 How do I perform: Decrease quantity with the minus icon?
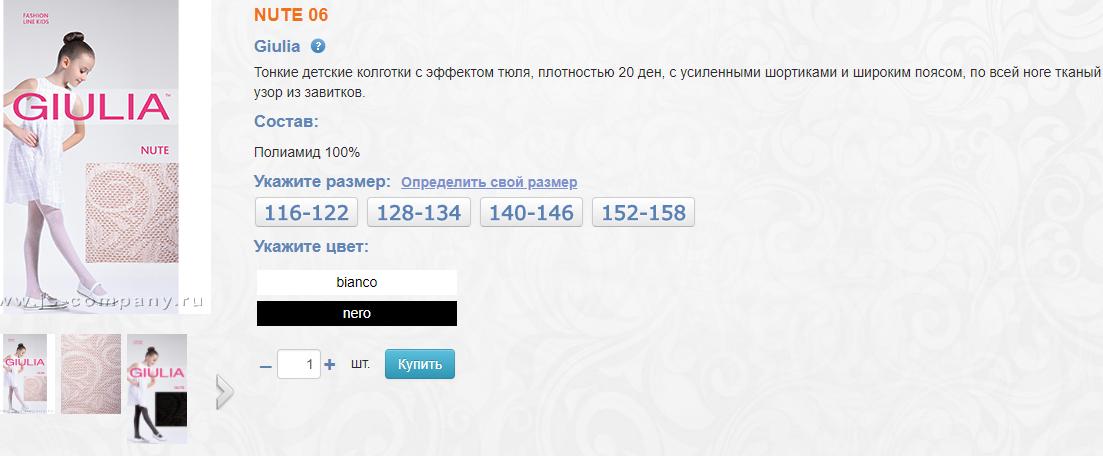(265, 366)
